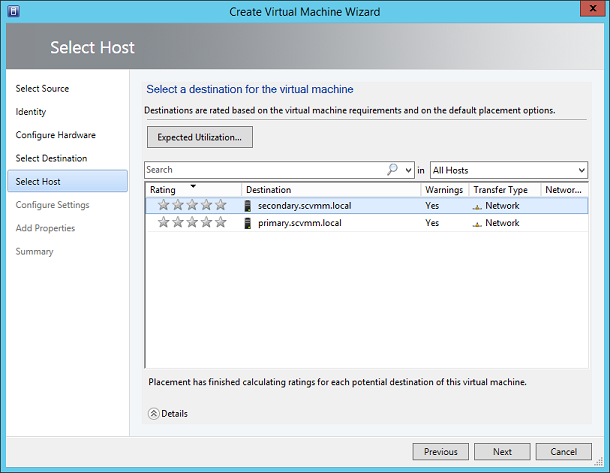
Task: Click the truncated Networ... column header
Action: (564, 189)
